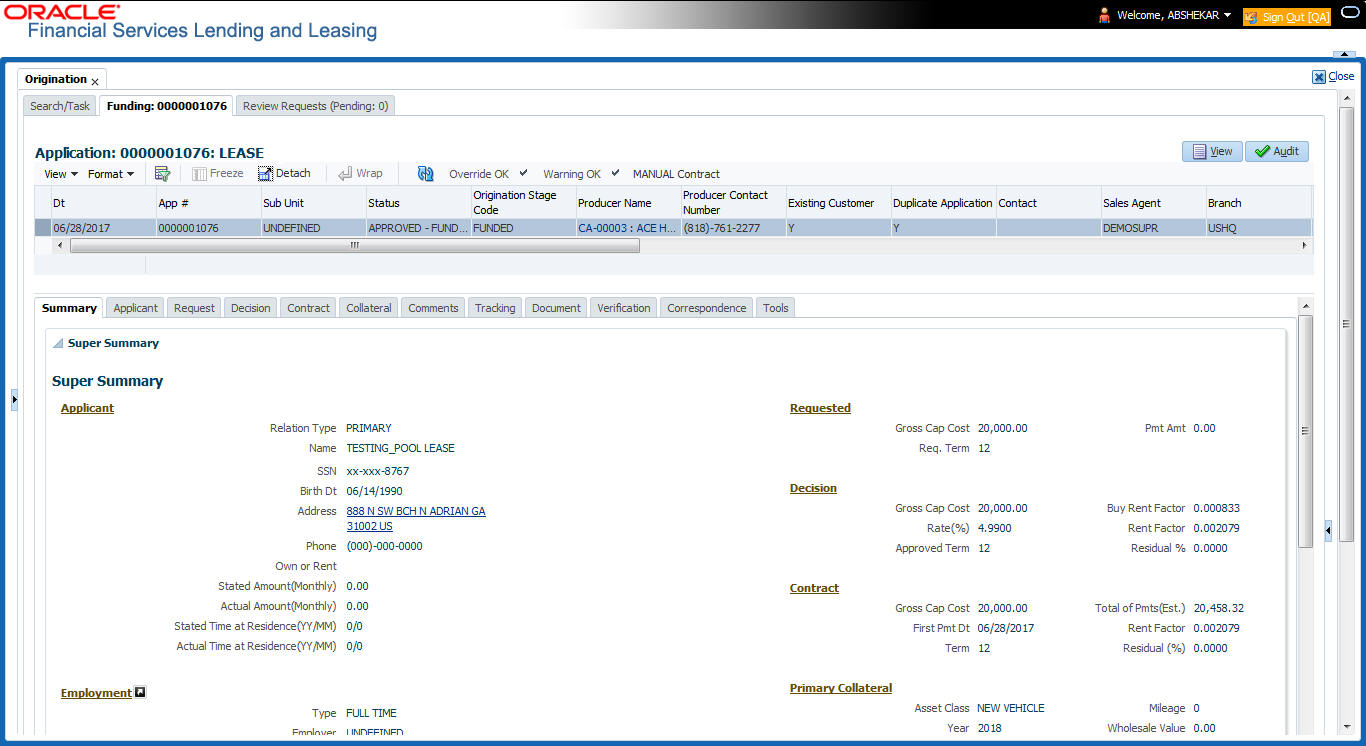Click the Employment section heading link

coord(96,693)
